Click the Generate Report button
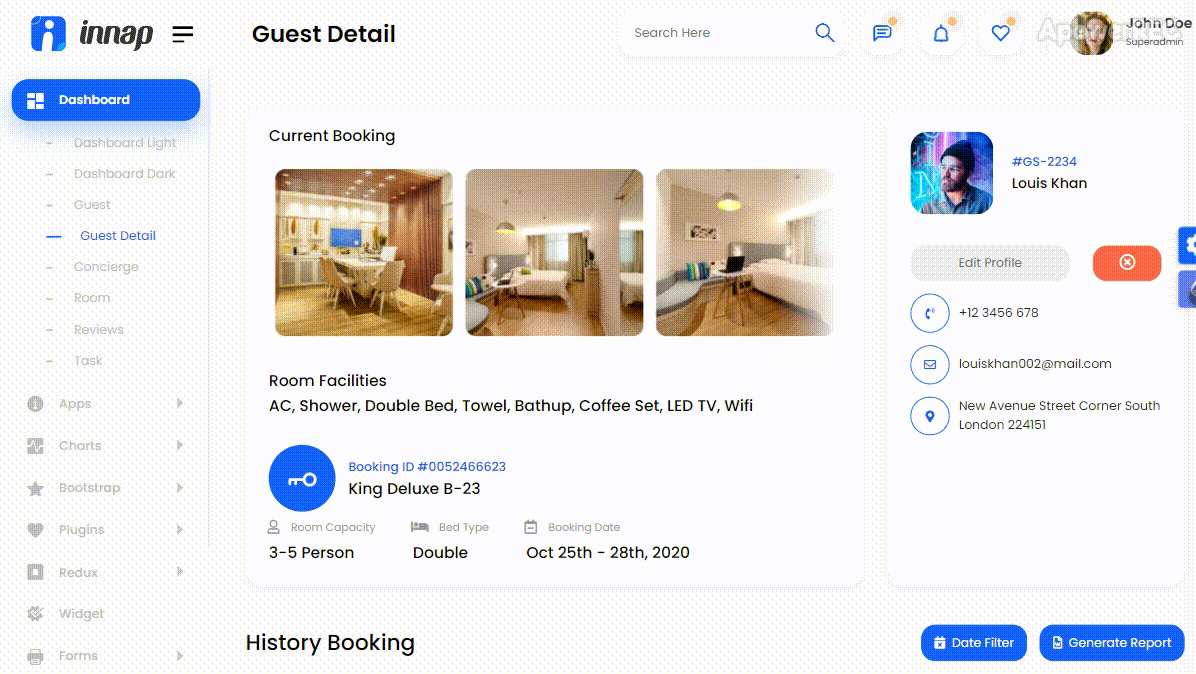1196x674 pixels. pyautogui.click(x=1111, y=643)
